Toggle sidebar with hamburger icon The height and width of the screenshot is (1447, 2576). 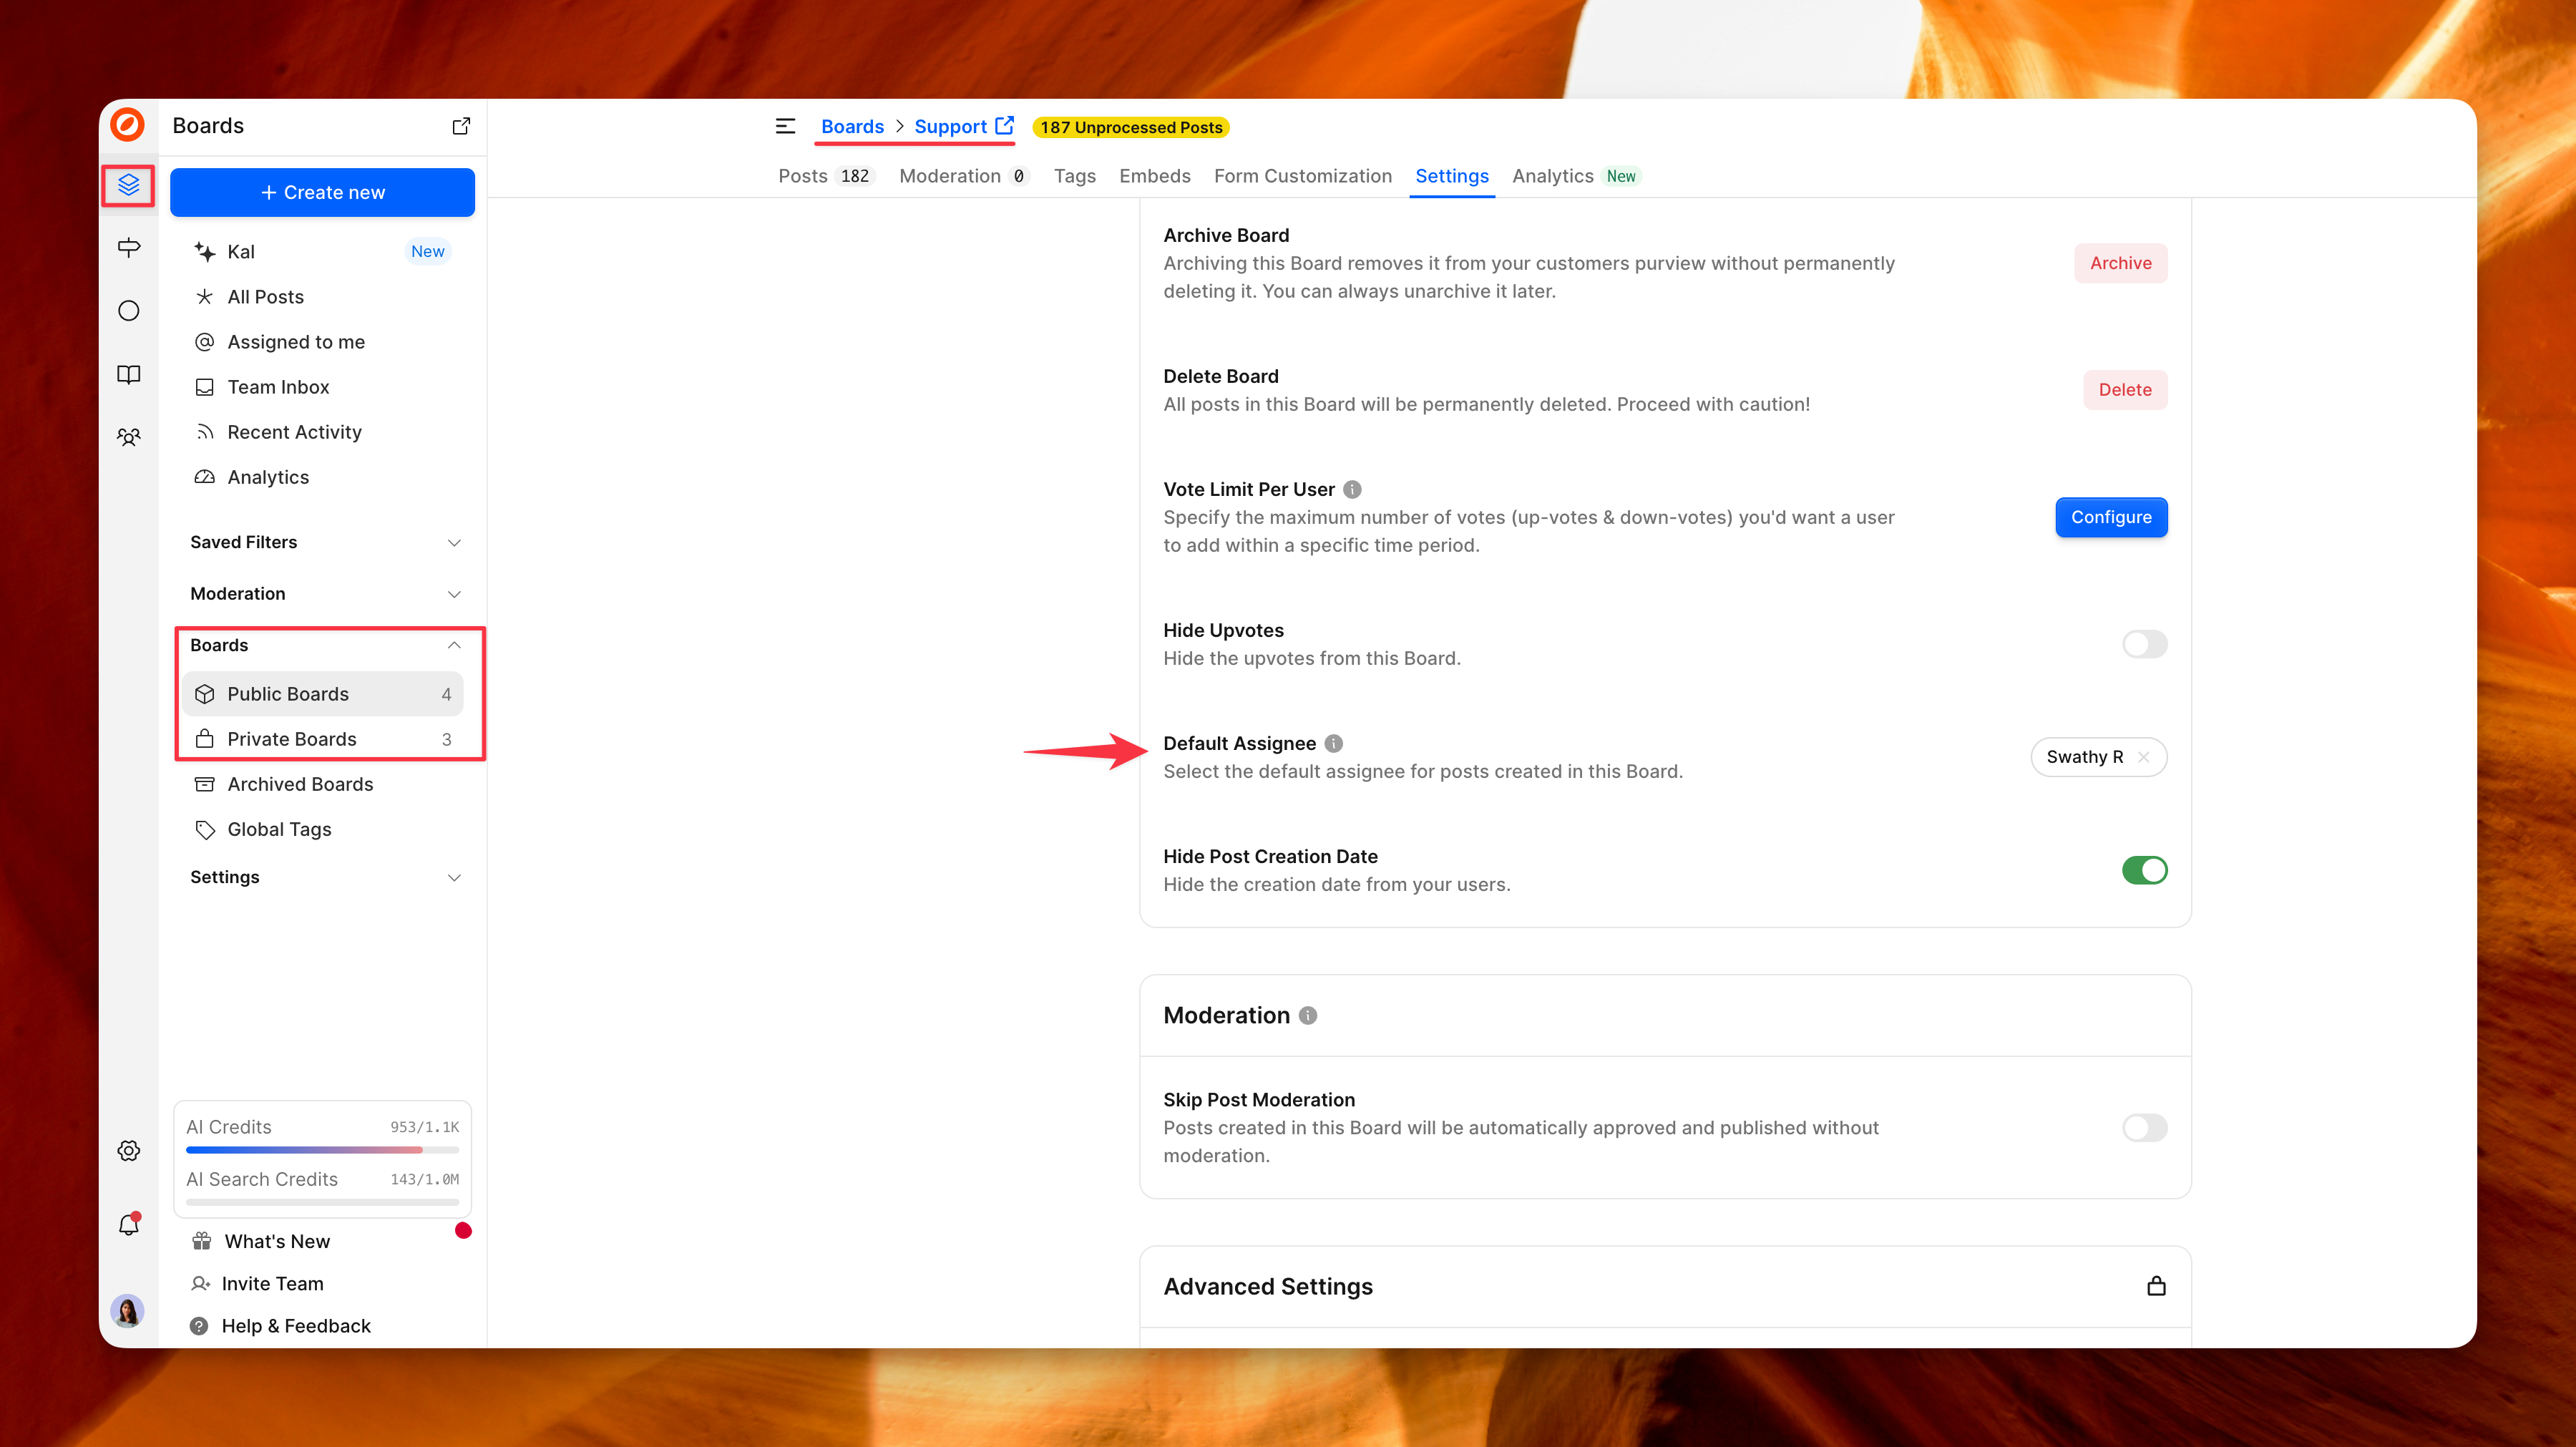[x=785, y=126]
